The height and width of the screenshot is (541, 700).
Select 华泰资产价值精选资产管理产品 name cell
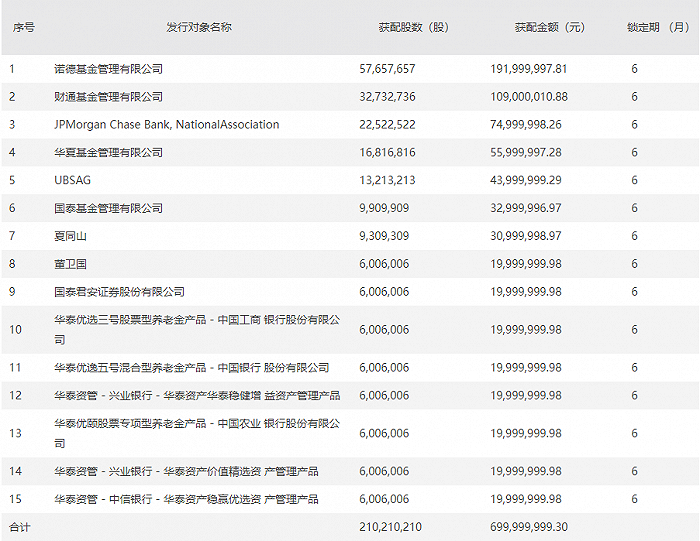(186, 471)
